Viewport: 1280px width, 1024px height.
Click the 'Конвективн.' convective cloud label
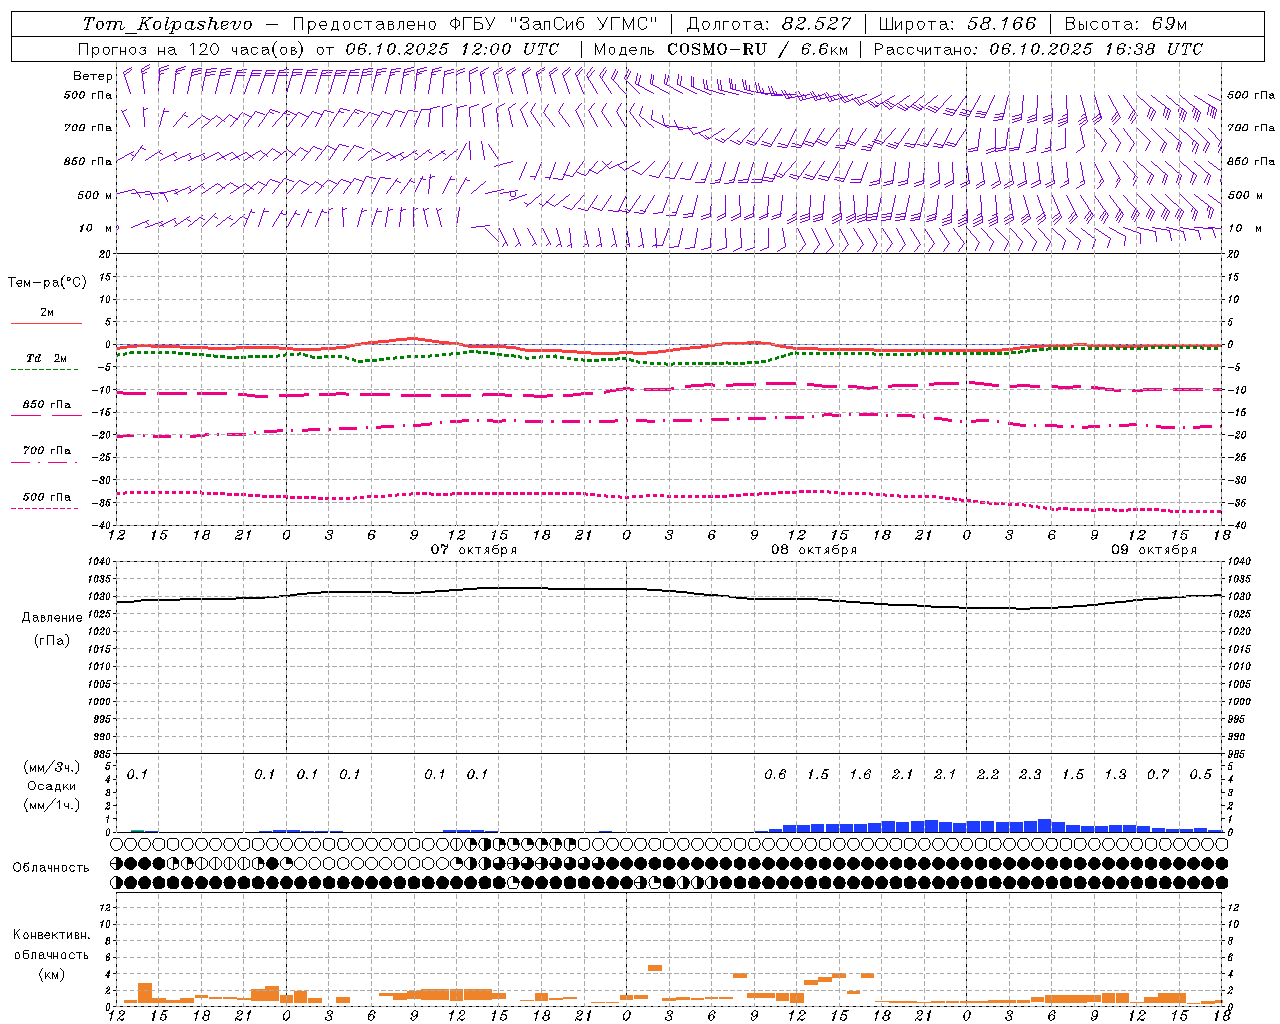coord(51,935)
